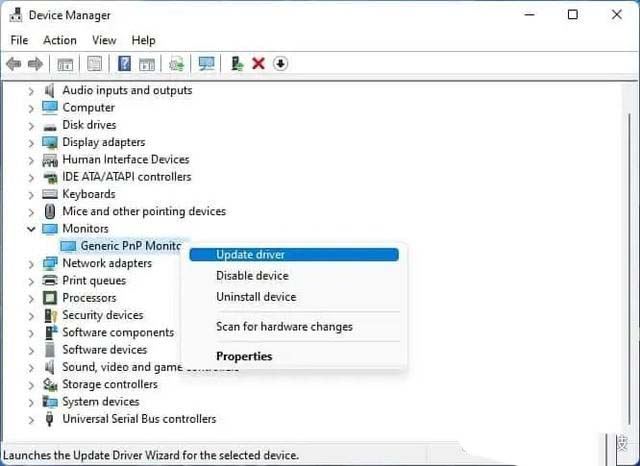Open the Action menu
Viewport: 640px width, 466px height.
pyautogui.click(x=59, y=40)
